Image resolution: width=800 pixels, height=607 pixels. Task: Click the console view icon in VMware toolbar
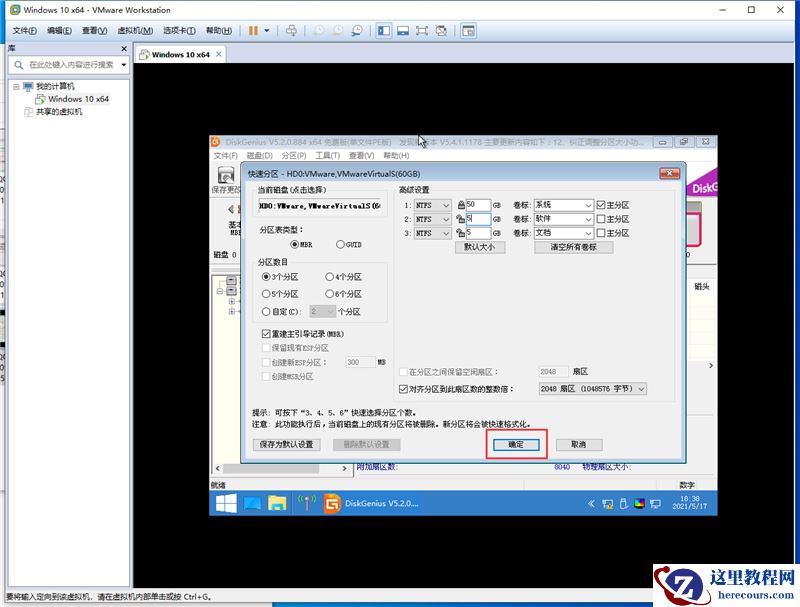(468, 31)
